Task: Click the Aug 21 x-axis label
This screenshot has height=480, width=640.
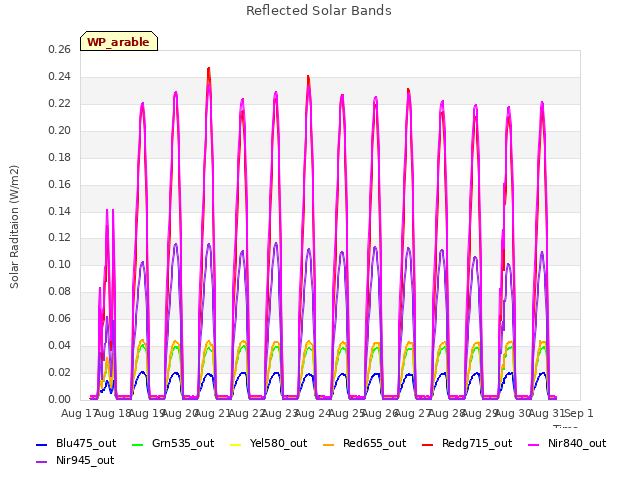Action: (212, 413)
